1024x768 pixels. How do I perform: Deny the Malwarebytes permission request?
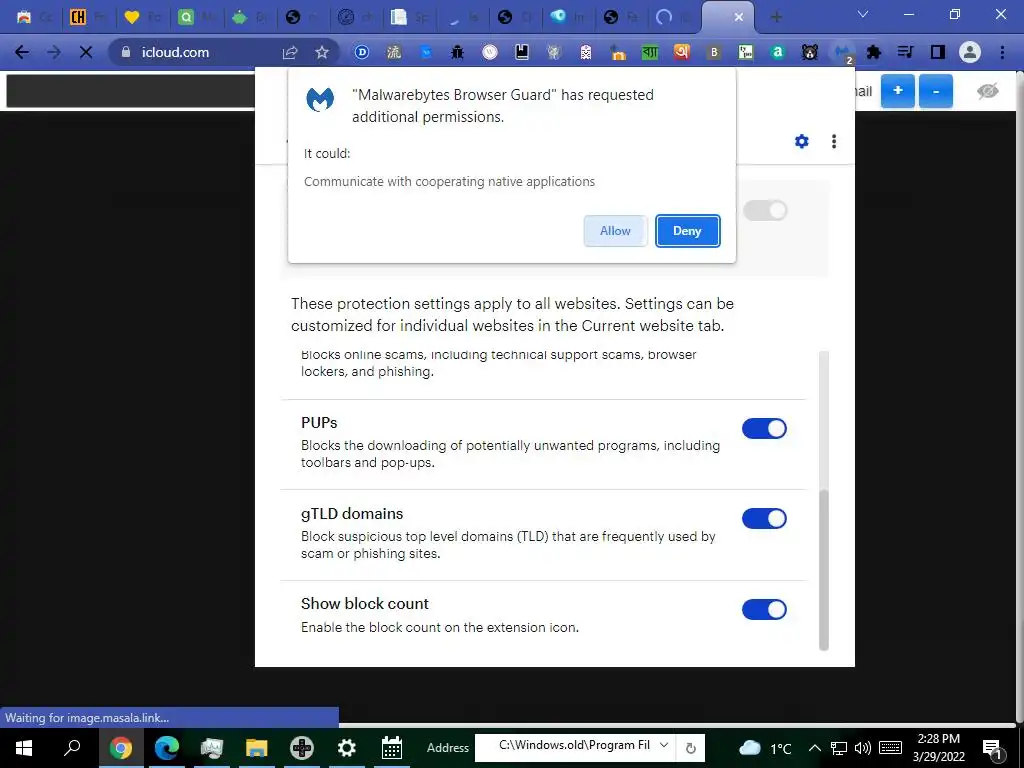(687, 231)
